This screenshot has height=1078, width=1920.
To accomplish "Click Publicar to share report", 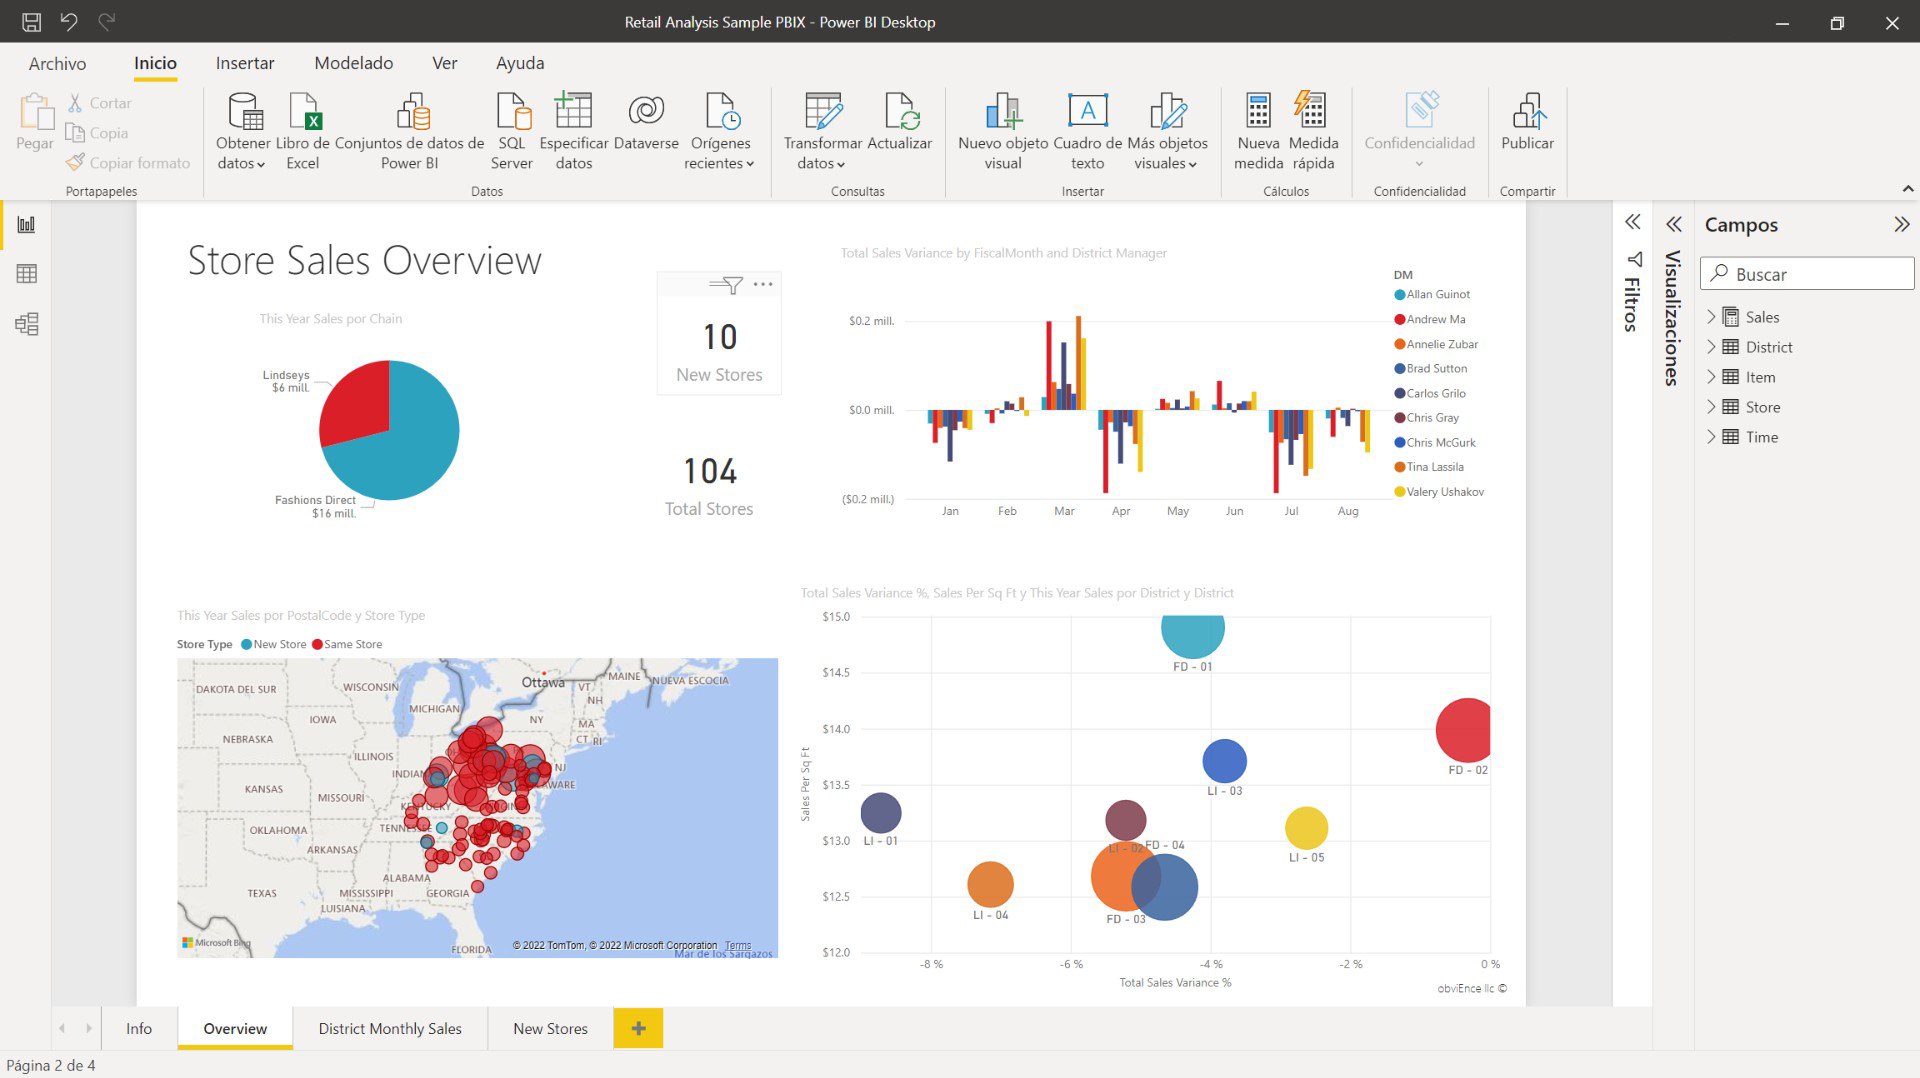I will (x=1528, y=122).
